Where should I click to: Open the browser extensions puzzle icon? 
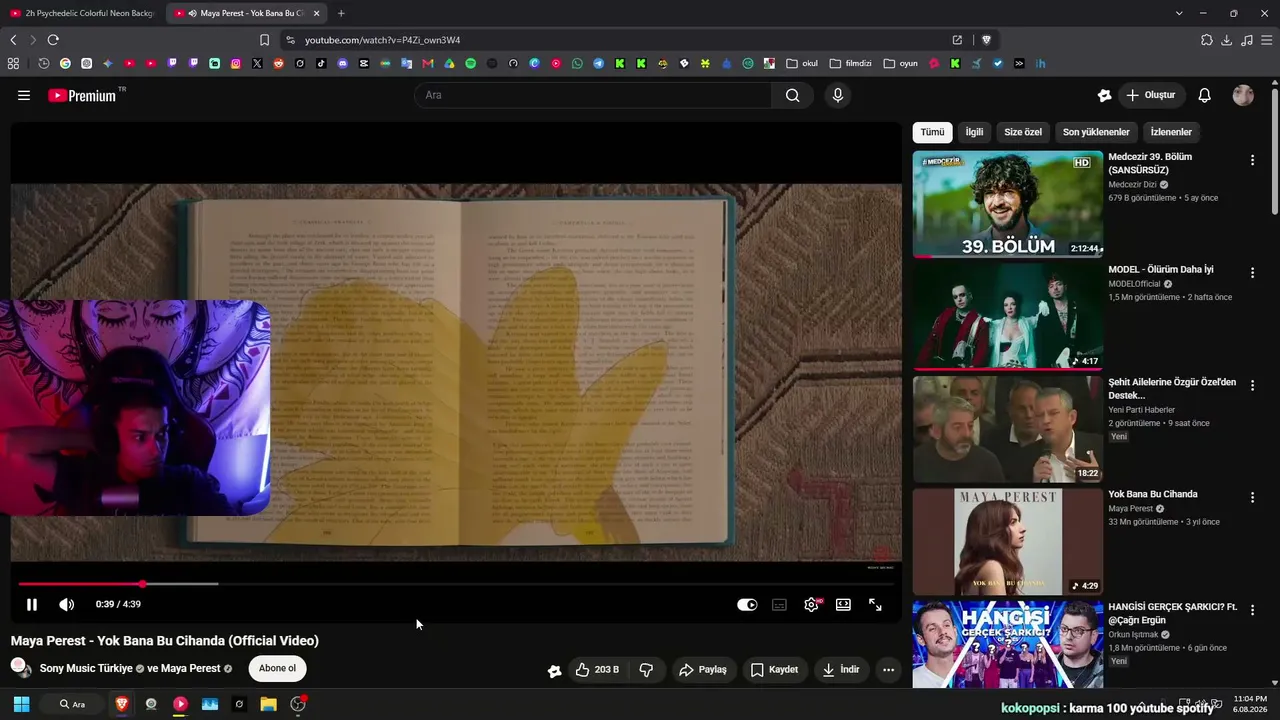(x=1207, y=40)
